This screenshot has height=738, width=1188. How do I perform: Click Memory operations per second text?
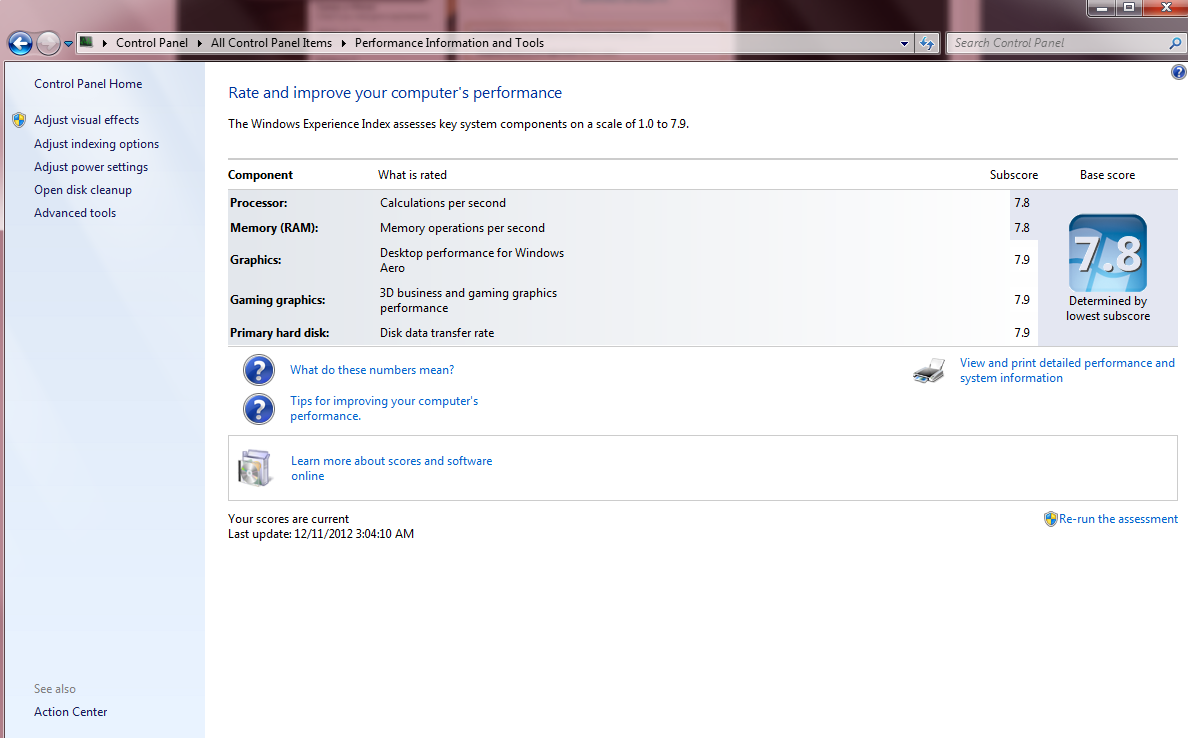[462, 228]
